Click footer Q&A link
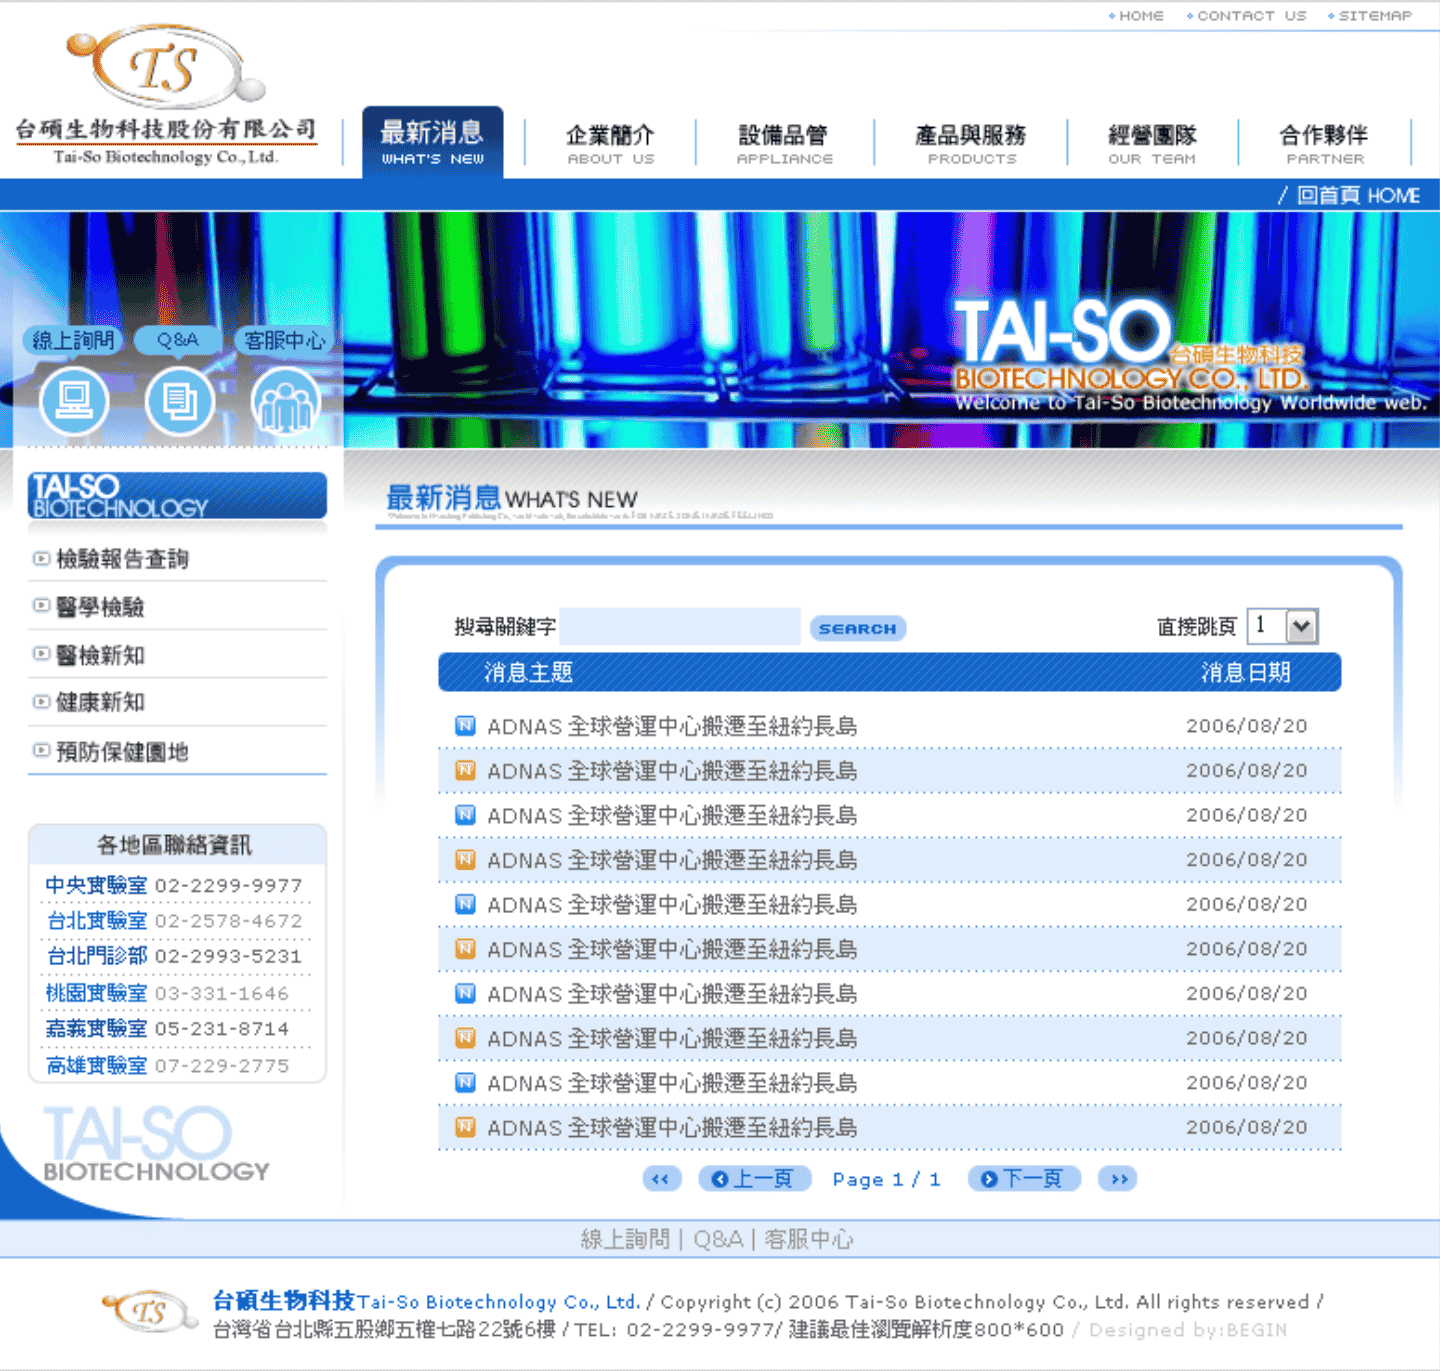The width and height of the screenshot is (1440, 1371). pos(718,1239)
